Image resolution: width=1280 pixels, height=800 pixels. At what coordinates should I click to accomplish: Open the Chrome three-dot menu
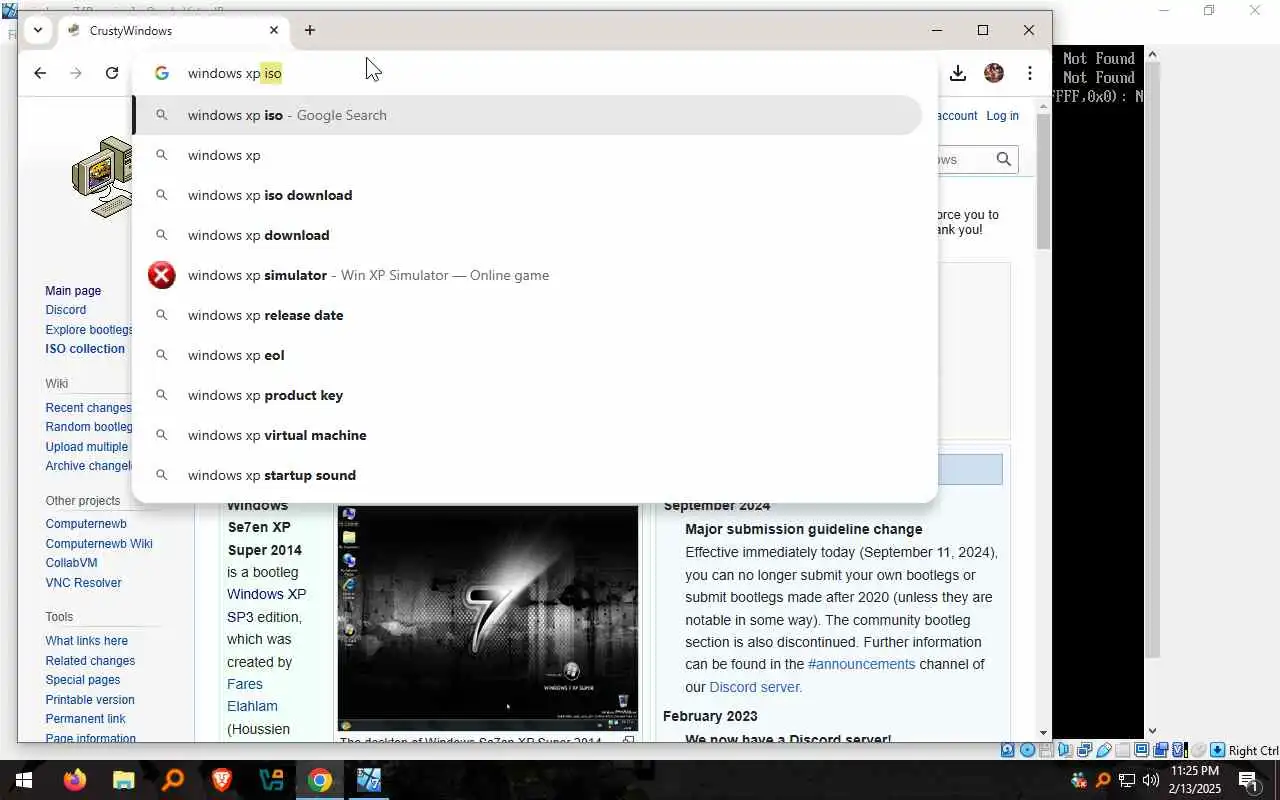[1030, 73]
